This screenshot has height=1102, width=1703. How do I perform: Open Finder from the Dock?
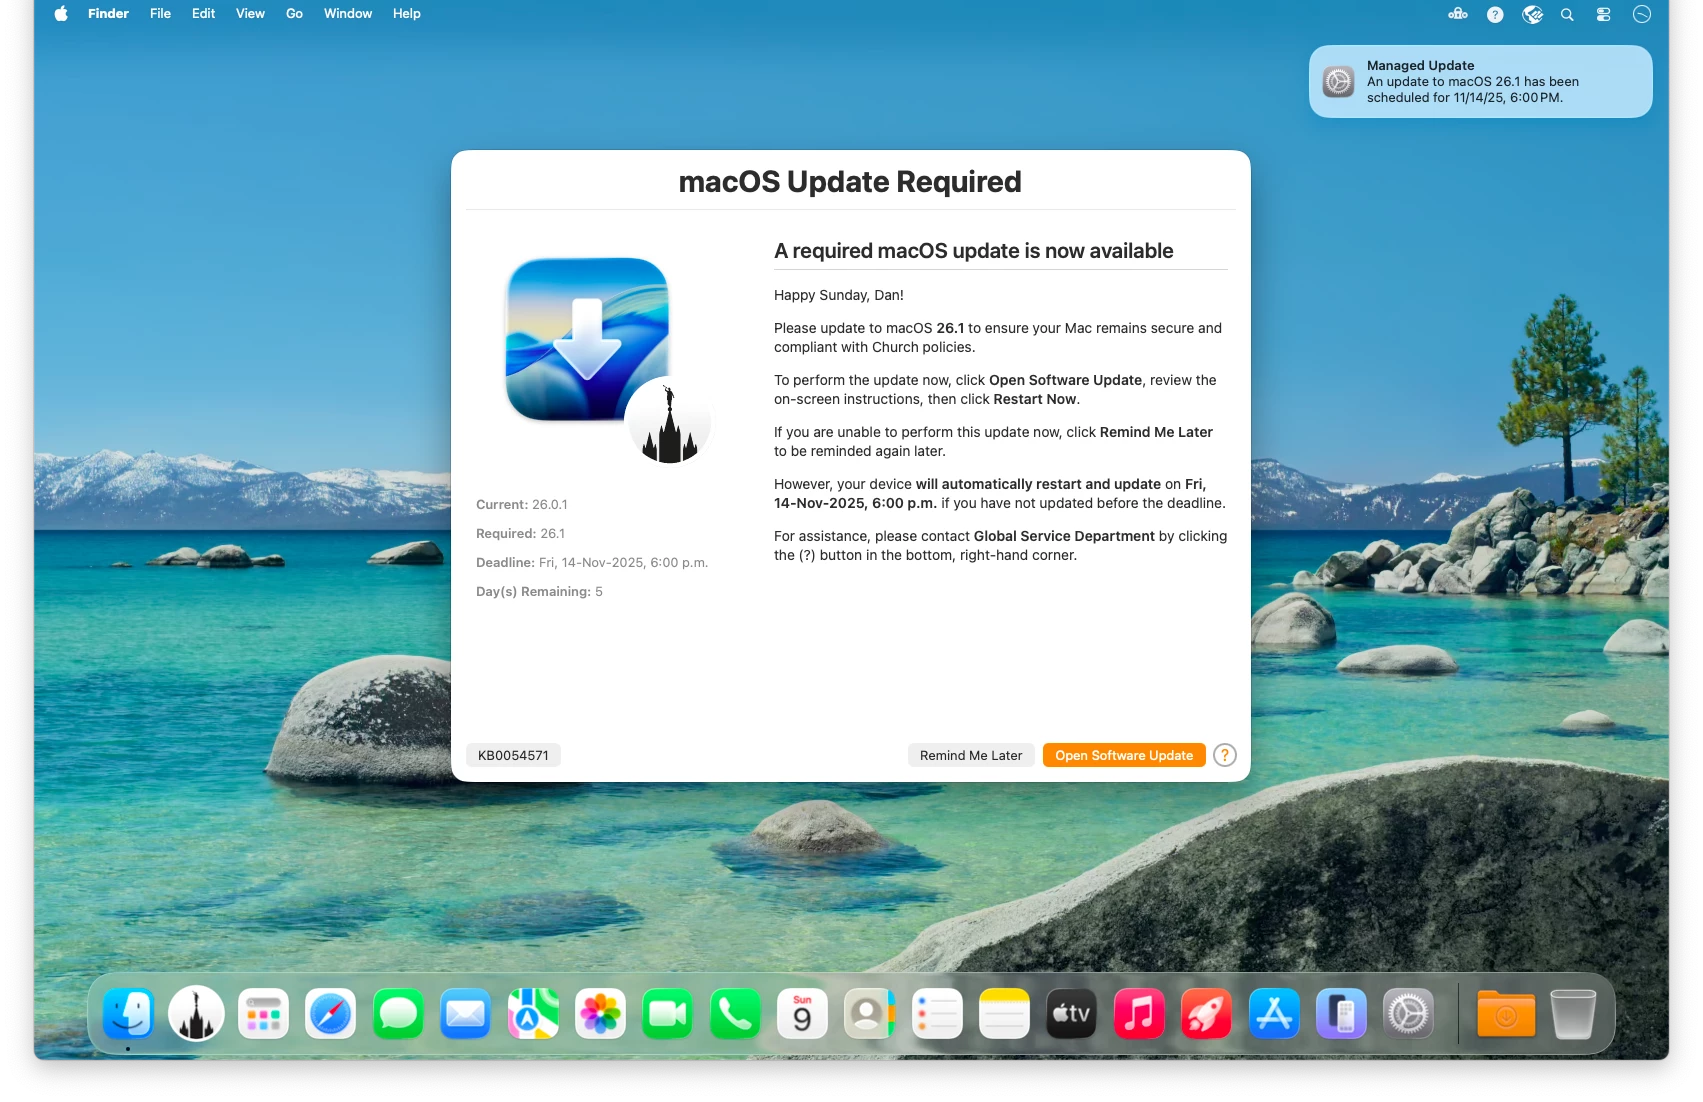(128, 1014)
